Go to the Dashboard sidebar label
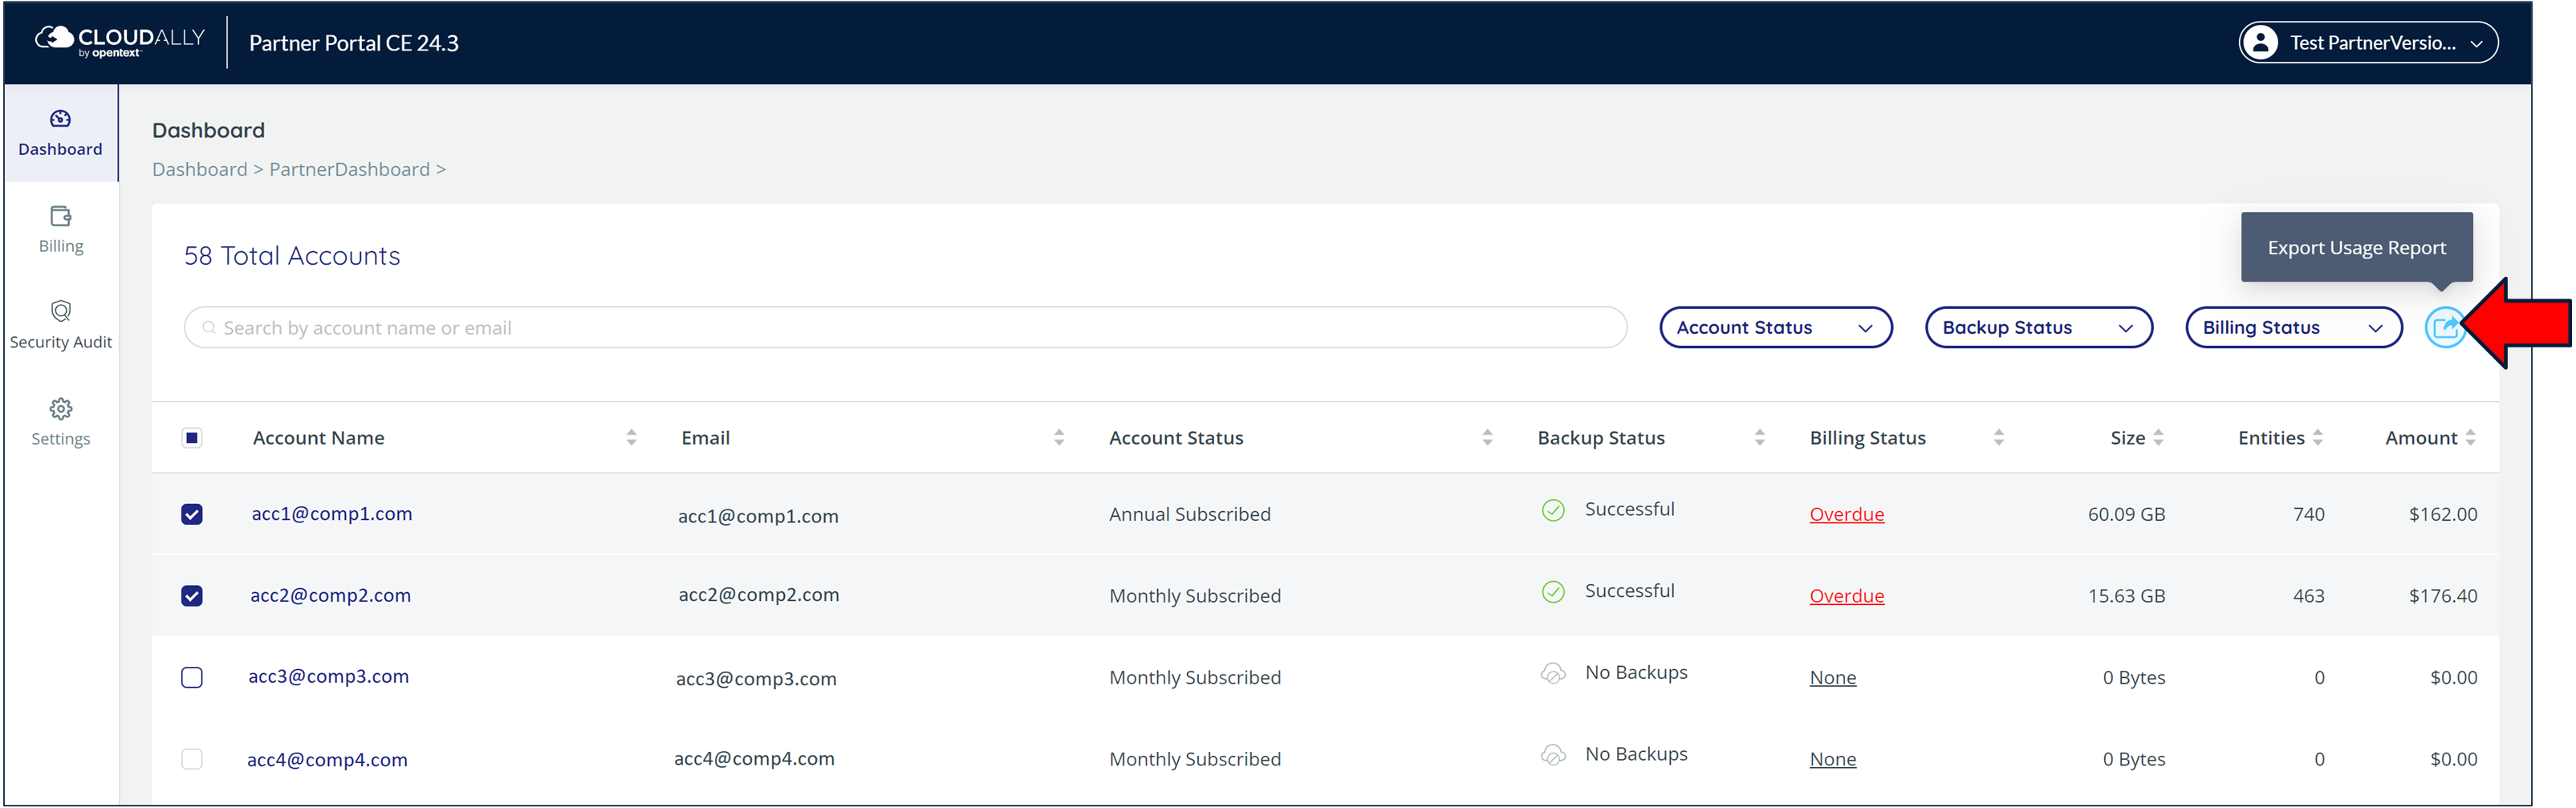 [60, 149]
